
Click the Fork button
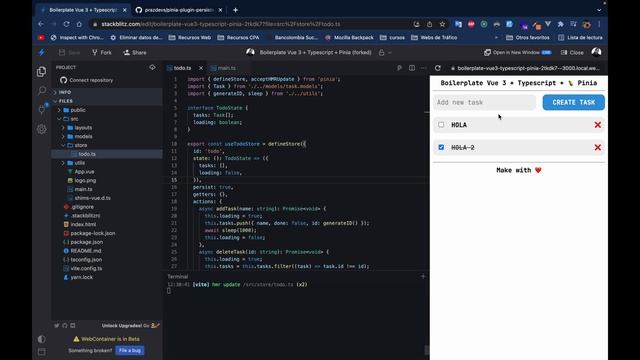[102, 52]
